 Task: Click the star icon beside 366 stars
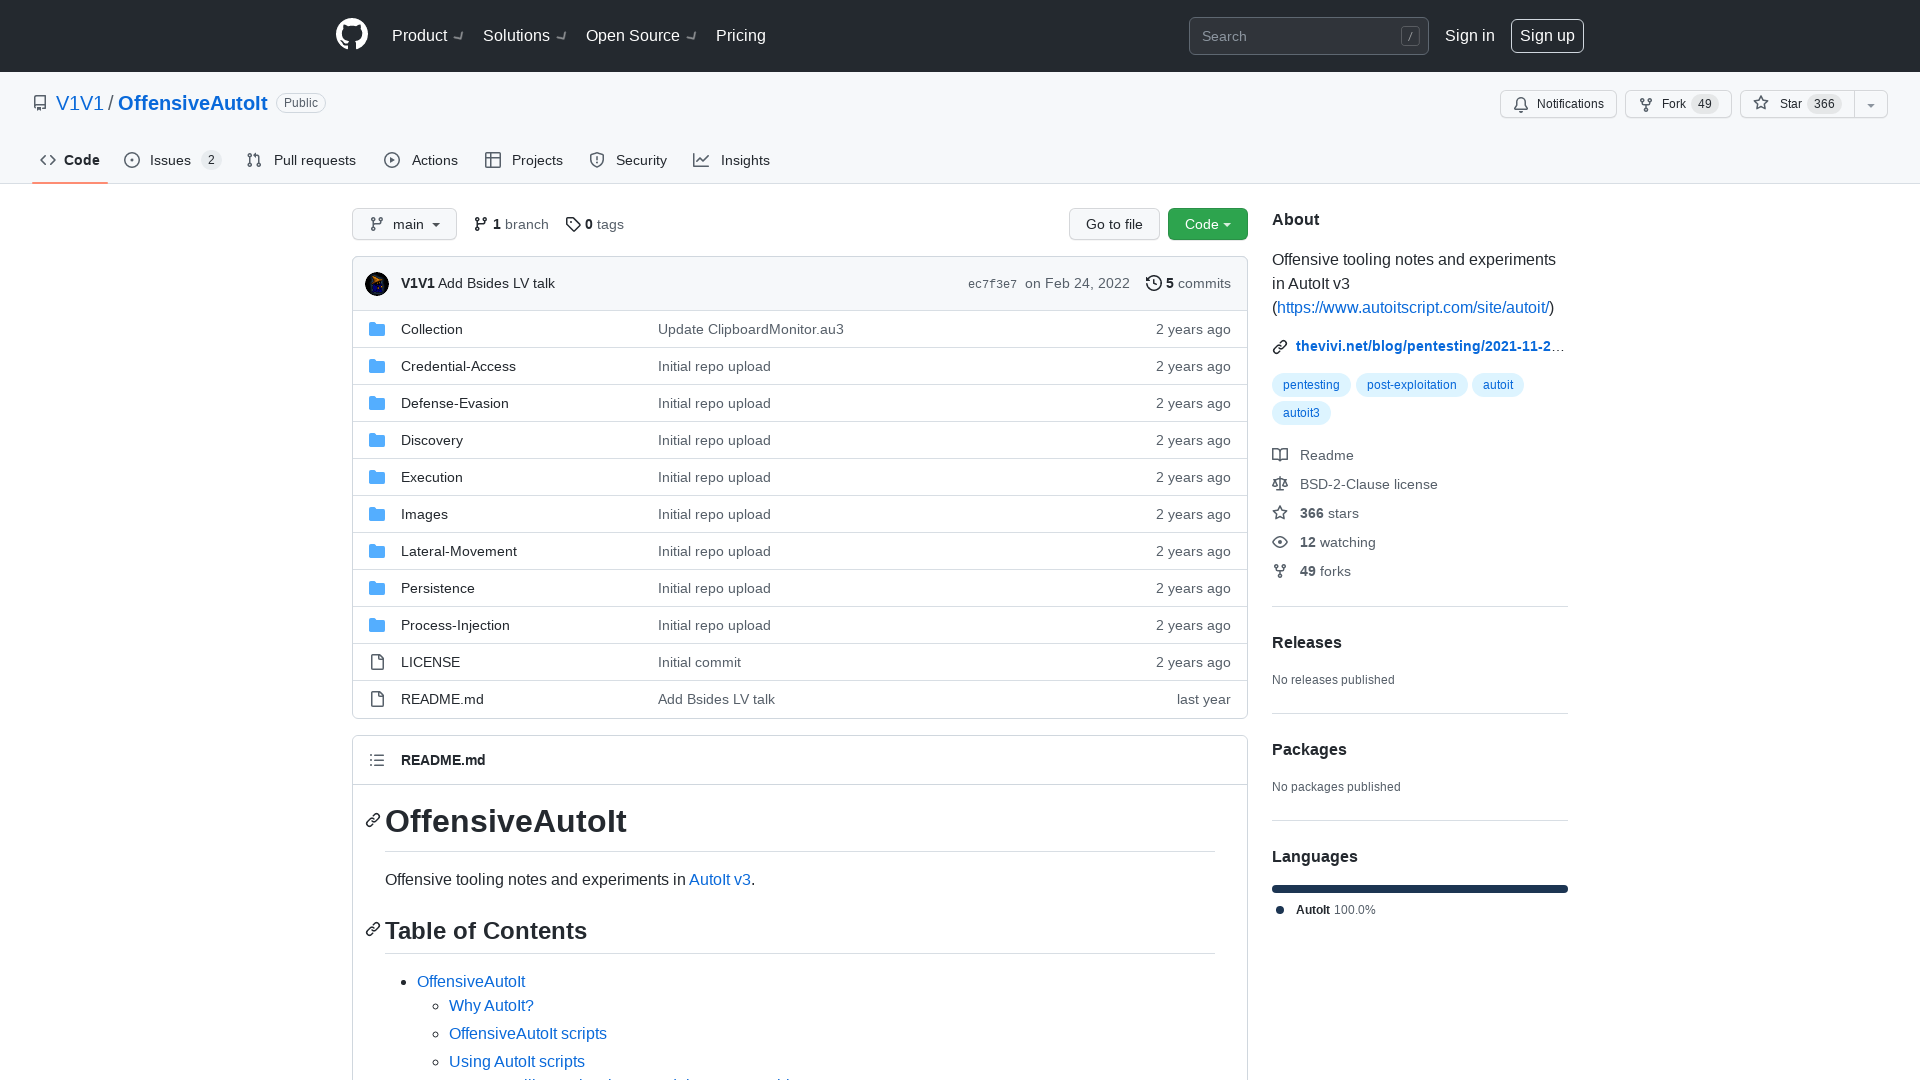point(1280,513)
